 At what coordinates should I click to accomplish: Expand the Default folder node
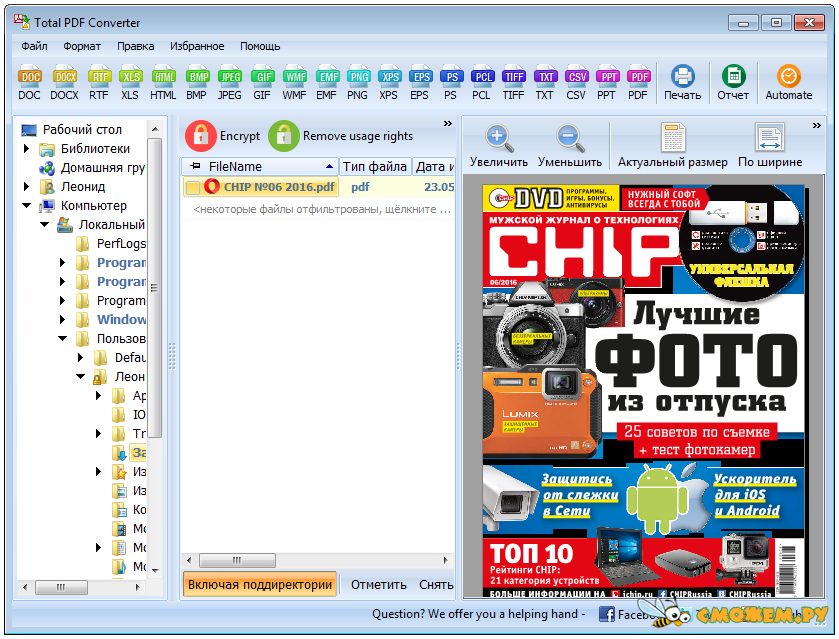(x=81, y=357)
